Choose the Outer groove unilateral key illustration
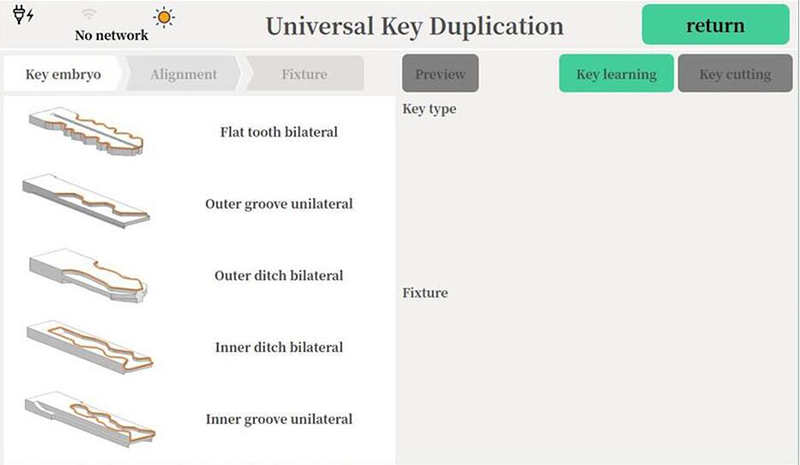The width and height of the screenshot is (800, 465). pyautogui.click(x=86, y=201)
